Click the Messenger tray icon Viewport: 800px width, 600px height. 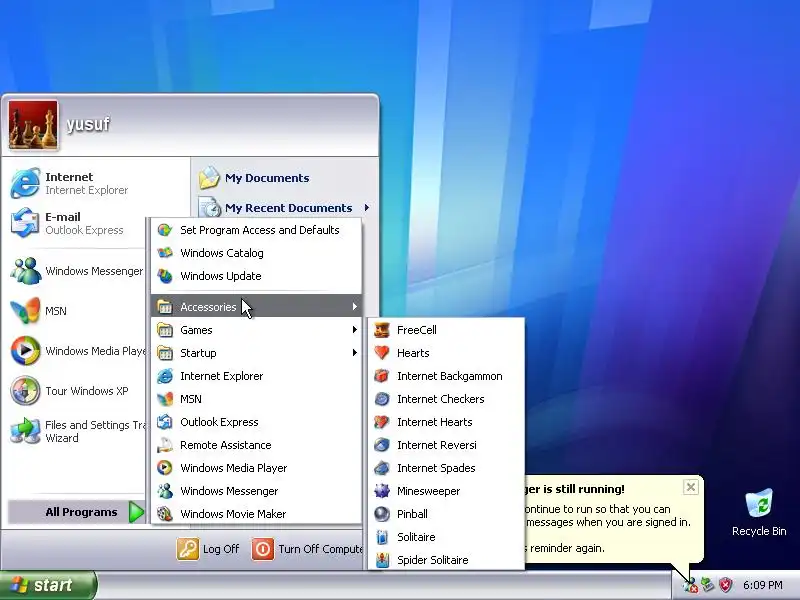pos(690,585)
